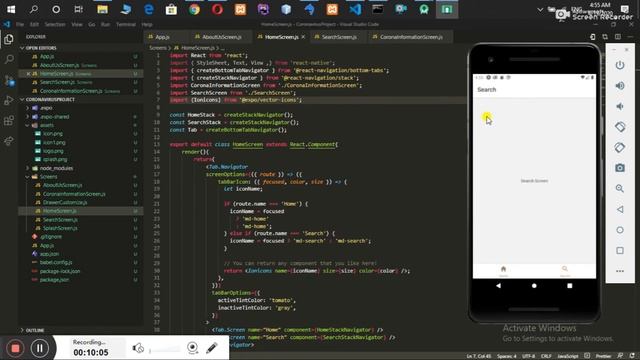The height and width of the screenshot is (360, 640).
Task: Stop the screen recording with red button
Action: coord(16,348)
